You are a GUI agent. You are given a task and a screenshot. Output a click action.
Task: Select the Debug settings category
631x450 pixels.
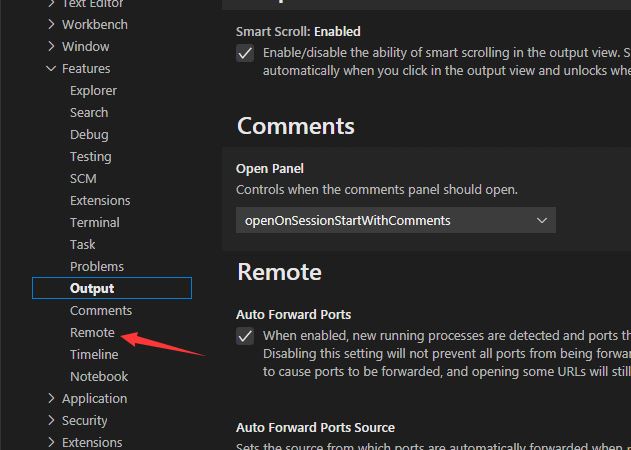89,135
